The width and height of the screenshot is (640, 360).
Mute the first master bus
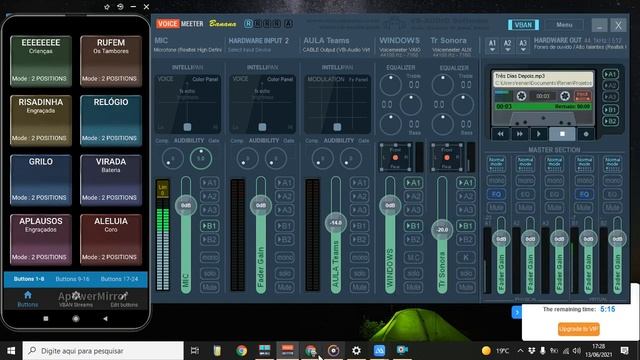tap(496, 208)
